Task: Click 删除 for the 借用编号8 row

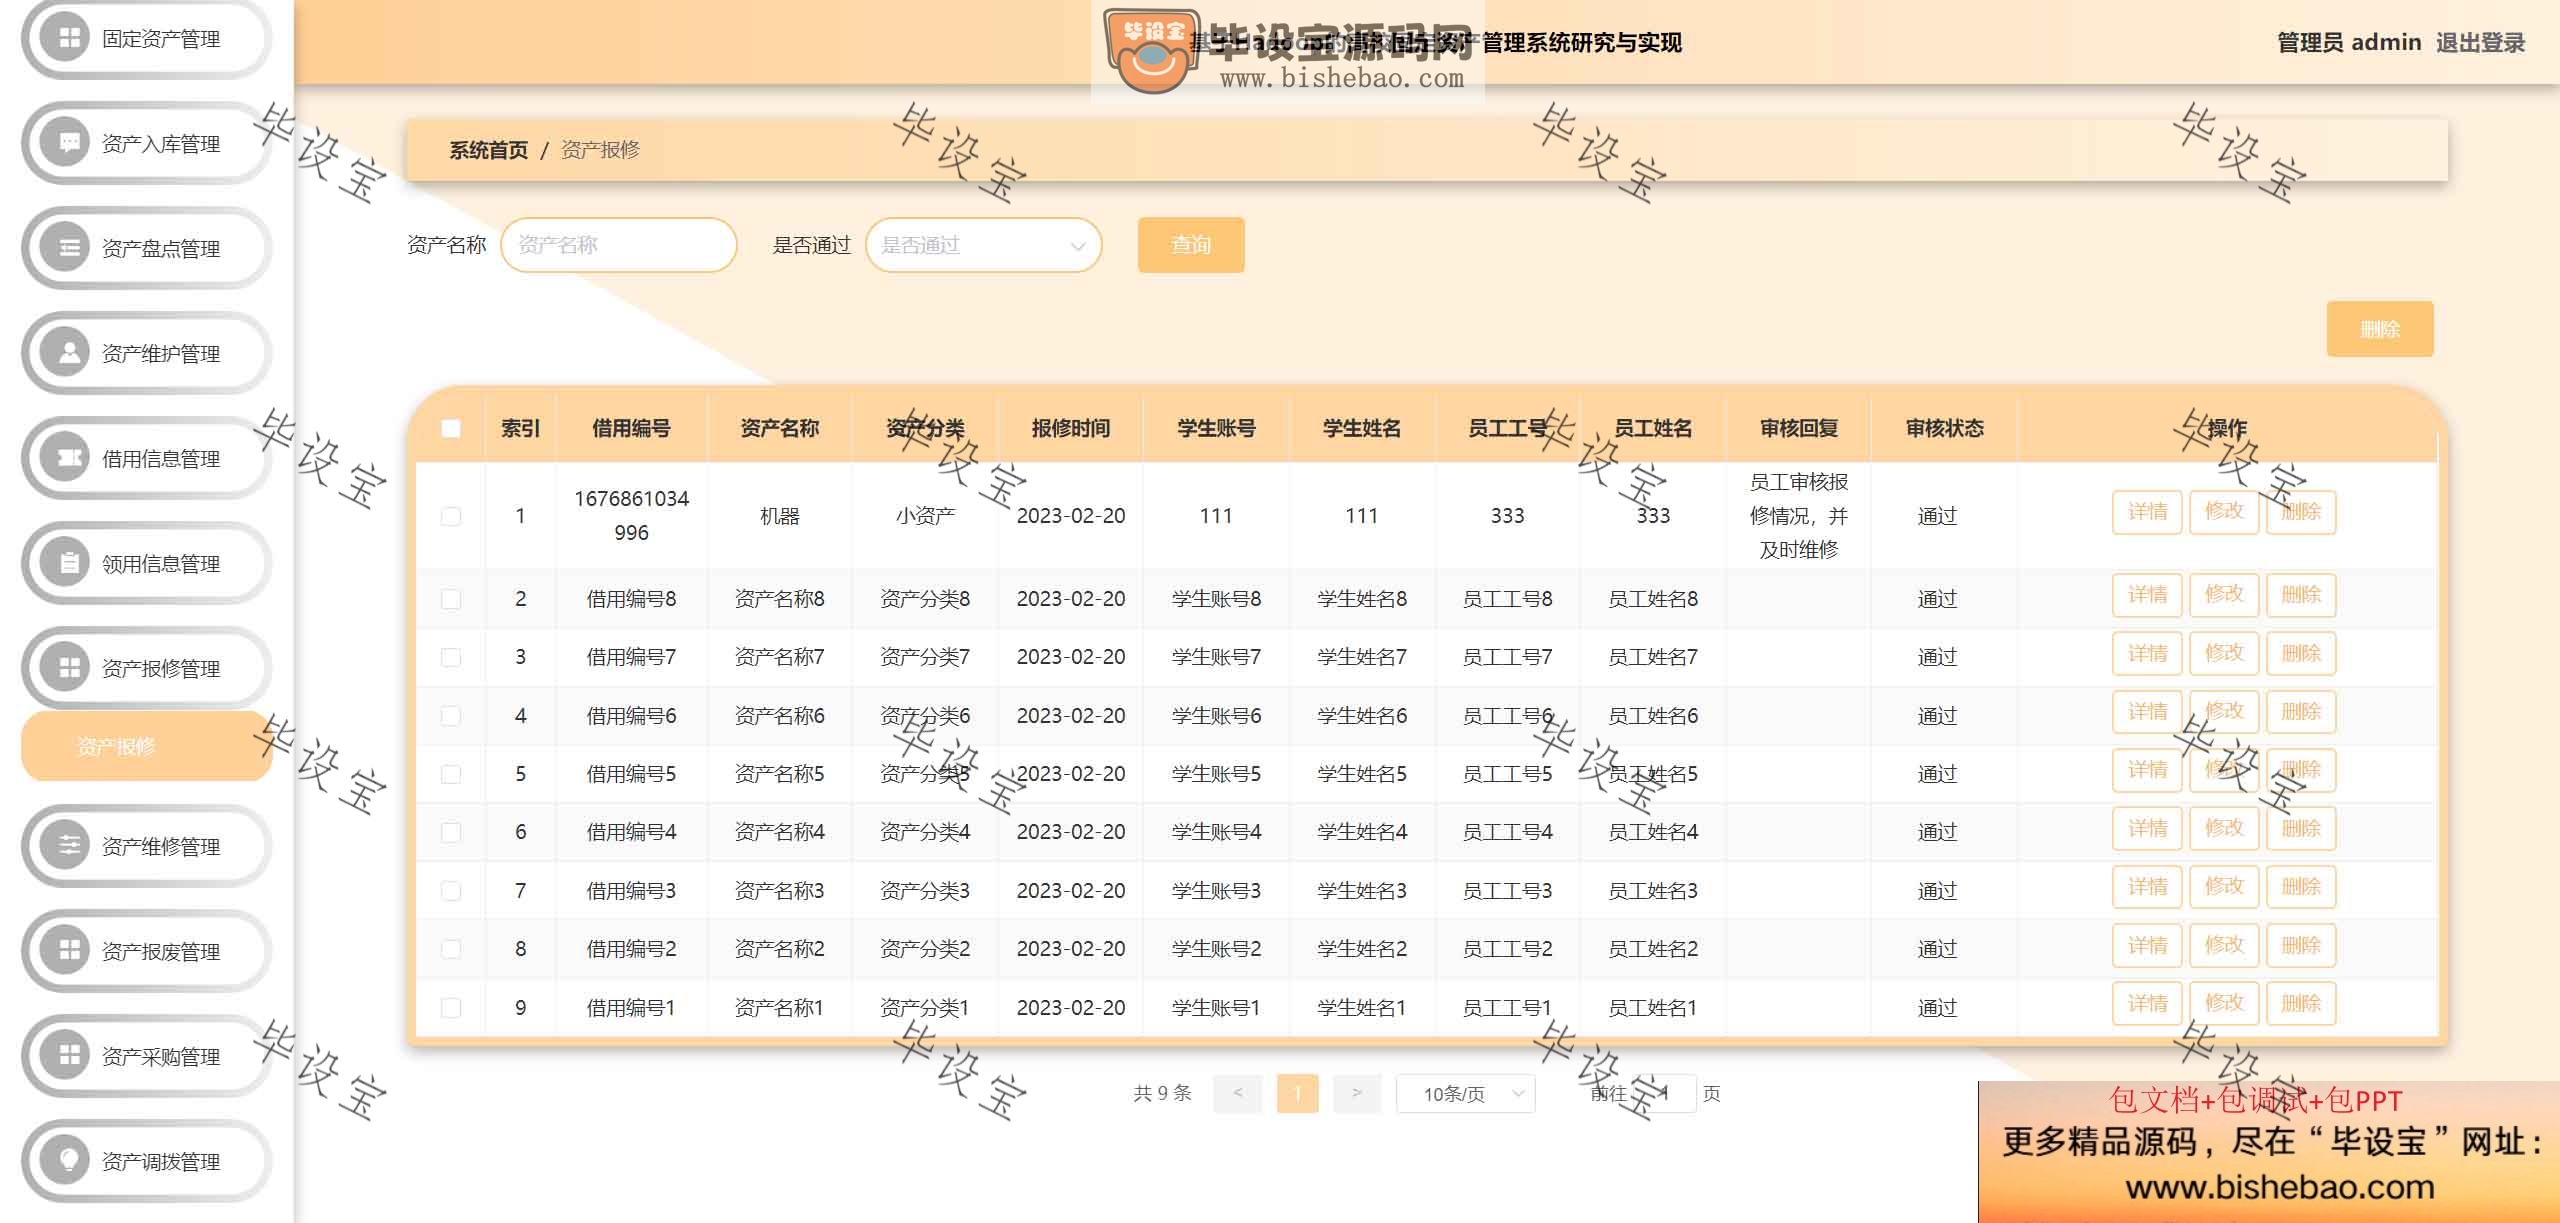Action: (x=2301, y=595)
